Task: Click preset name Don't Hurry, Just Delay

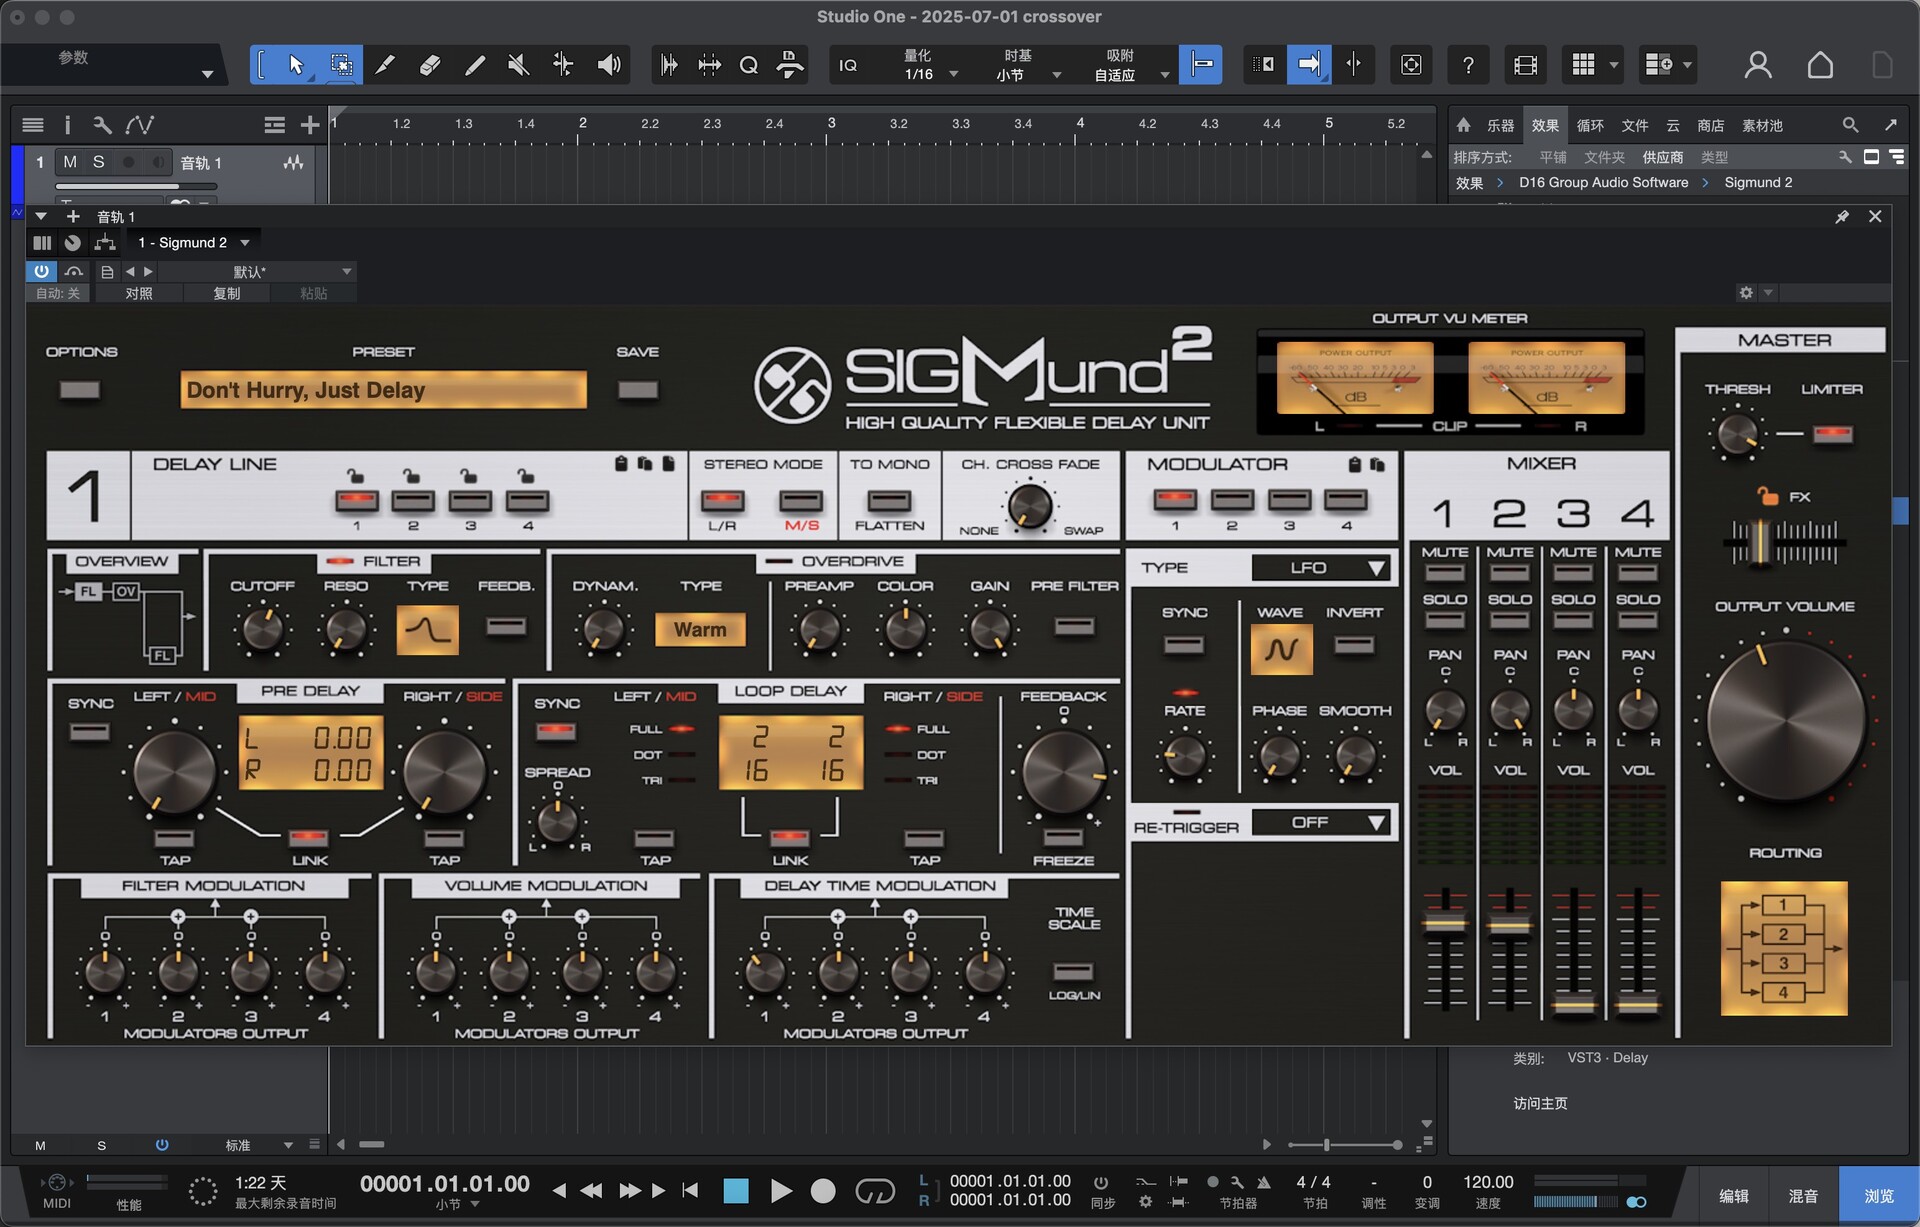Action: pyautogui.click(x=383, y=390)
